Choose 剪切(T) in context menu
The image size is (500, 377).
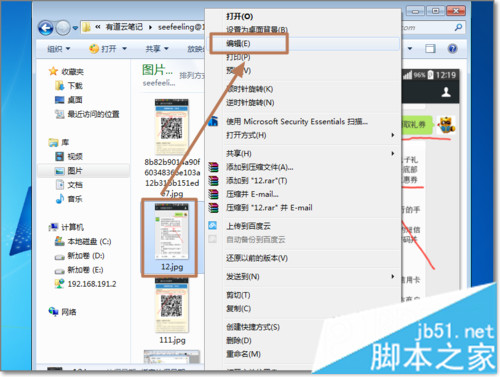pos(238,295)
